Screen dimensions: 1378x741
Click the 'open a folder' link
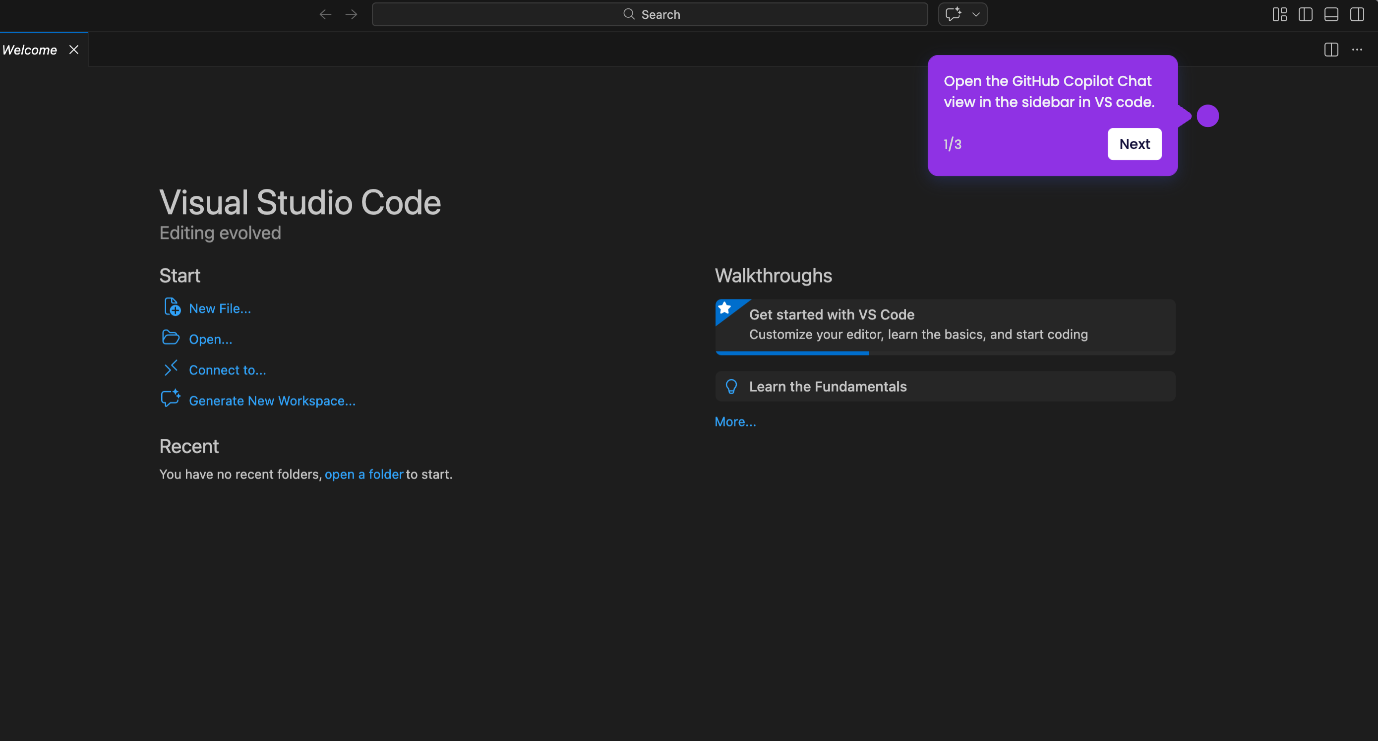click(364, 475)
